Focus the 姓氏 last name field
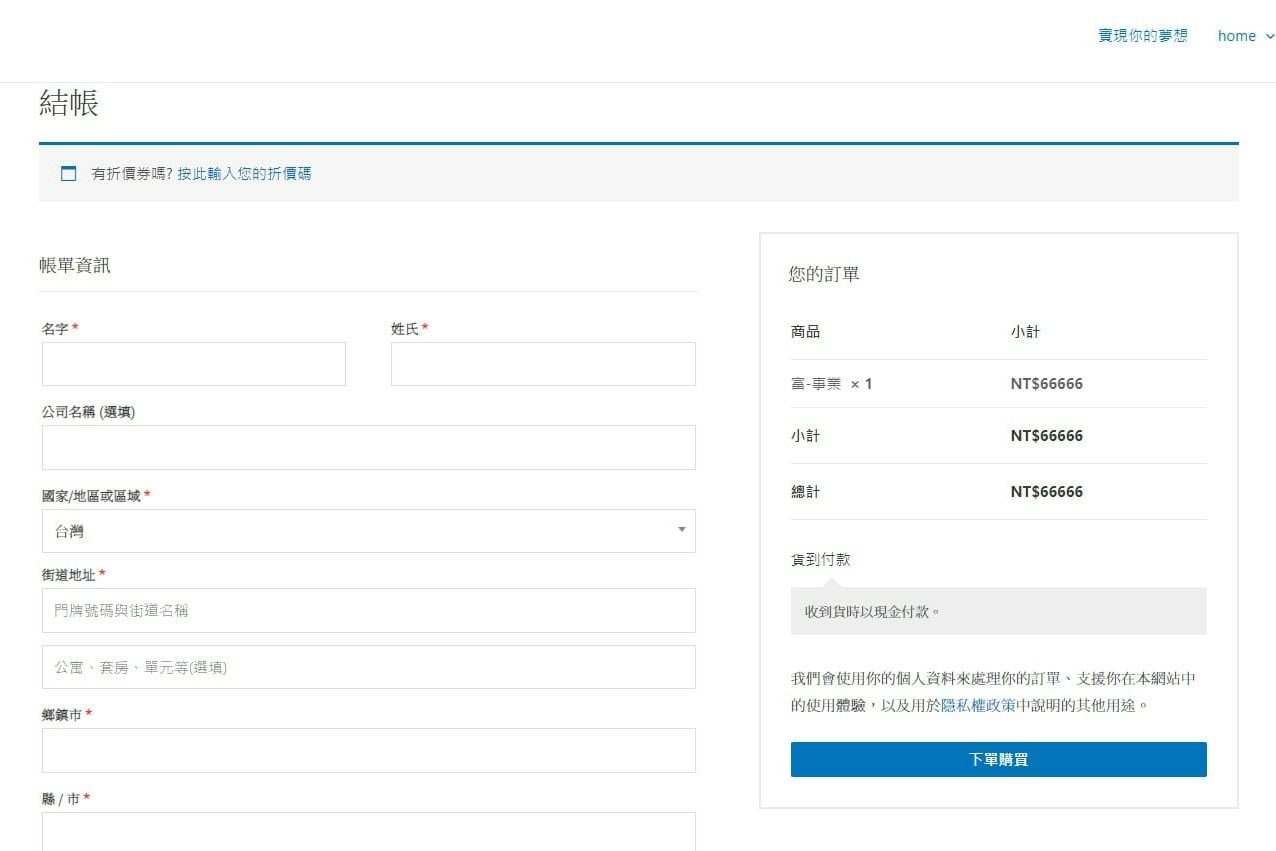This screenshot has height=851, width=1276. pos(542,364)
